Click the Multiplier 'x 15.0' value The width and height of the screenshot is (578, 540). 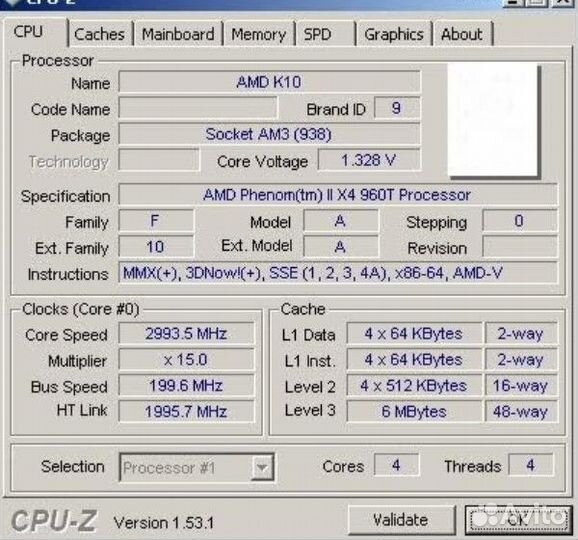186,360
